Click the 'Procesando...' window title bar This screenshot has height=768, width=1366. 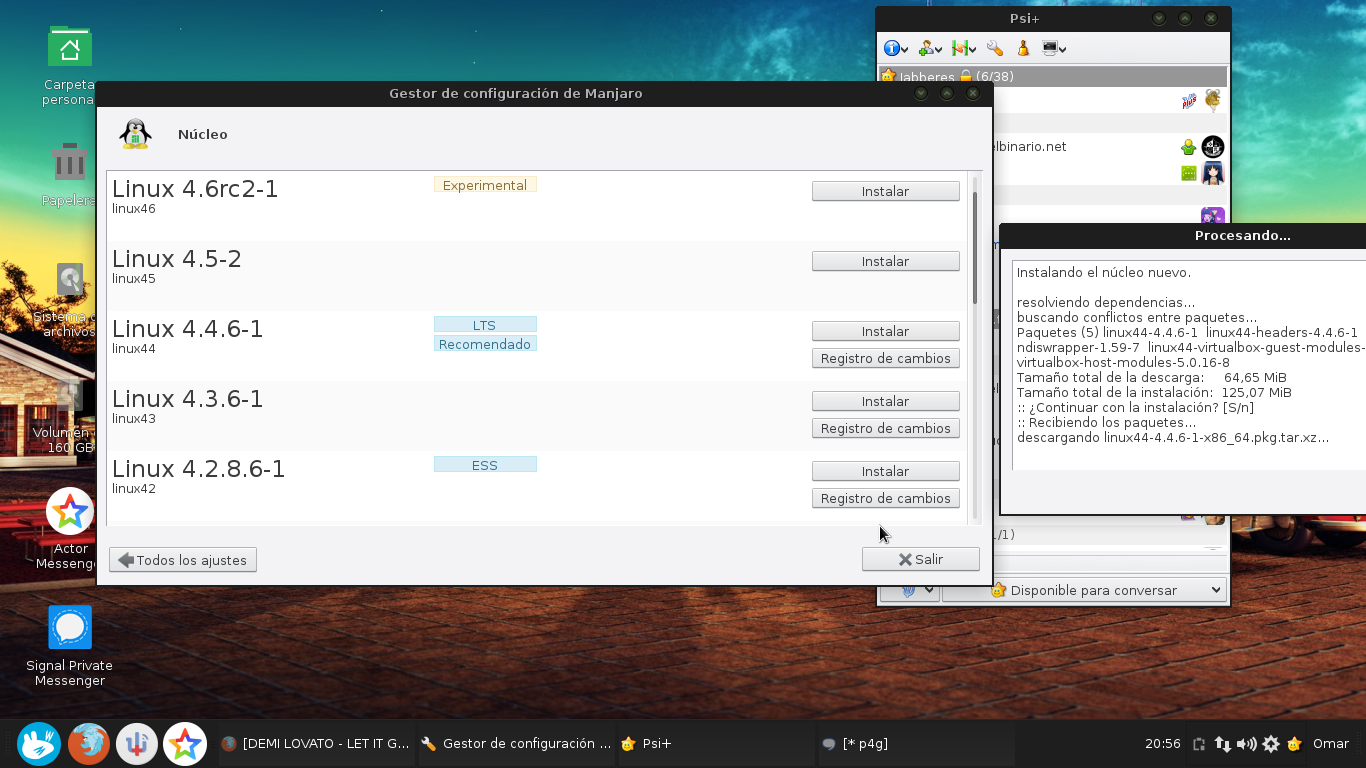[x=1183, y=236]
